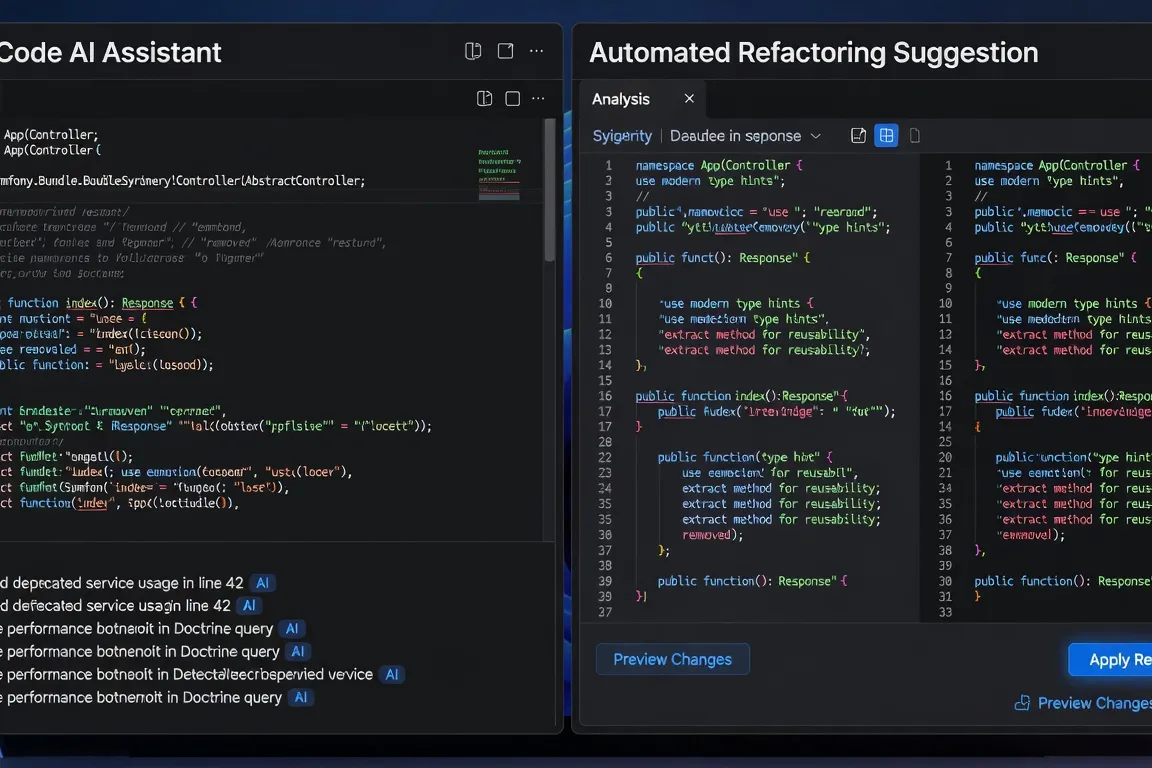Click split view icon in Code AI Assistant header
1152x768 pixels.
pos(473,51)
